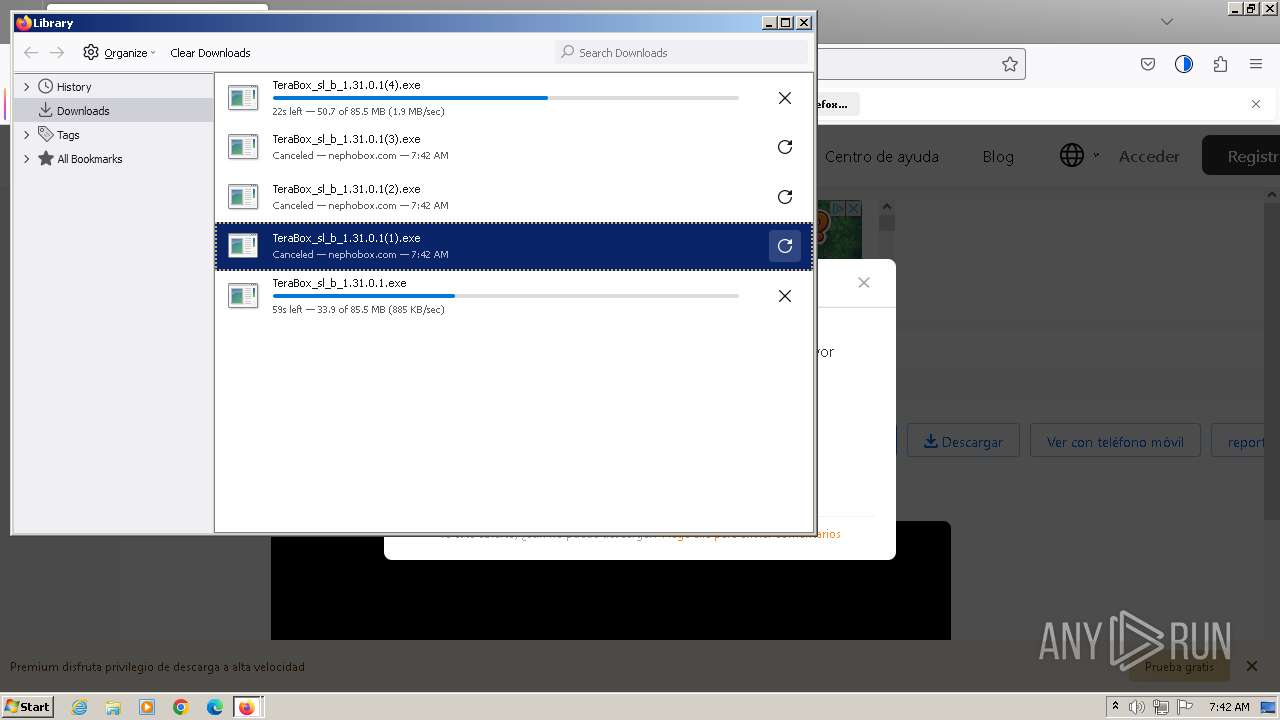Expand the Tags tree item
The width and height of the screenshot is (1280, 720).
coord(27,135)
